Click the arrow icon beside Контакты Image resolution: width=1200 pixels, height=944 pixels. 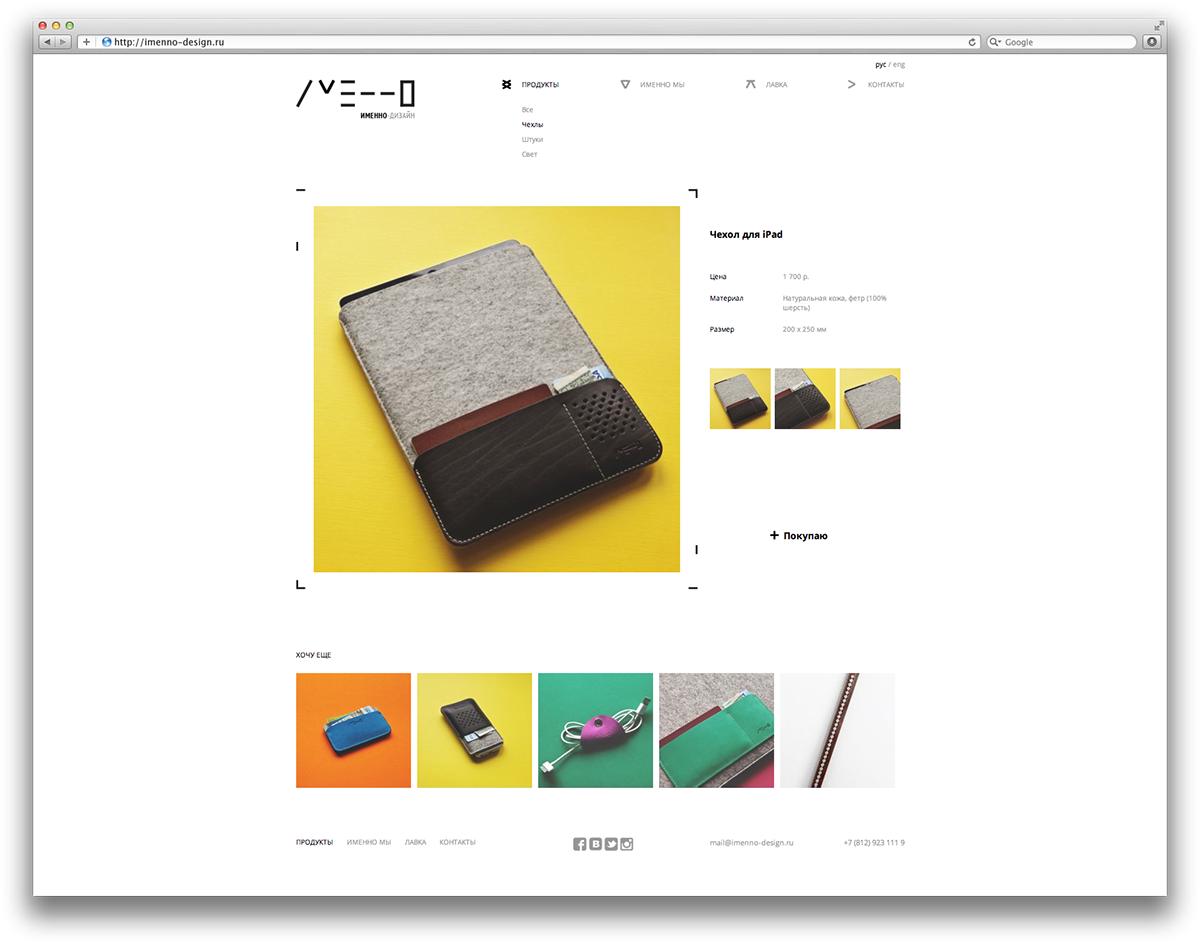pos(852,85)
